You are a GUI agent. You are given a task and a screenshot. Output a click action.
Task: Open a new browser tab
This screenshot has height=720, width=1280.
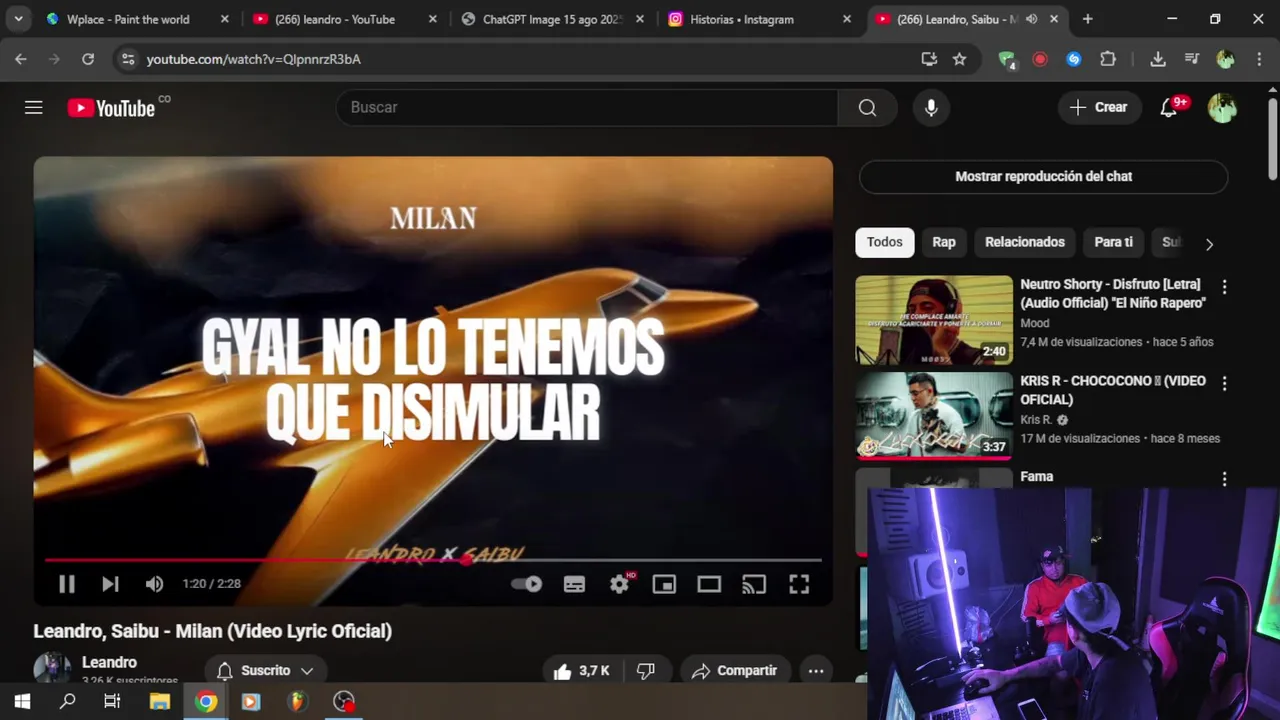pyautogui.click(x=1088, y=19)
